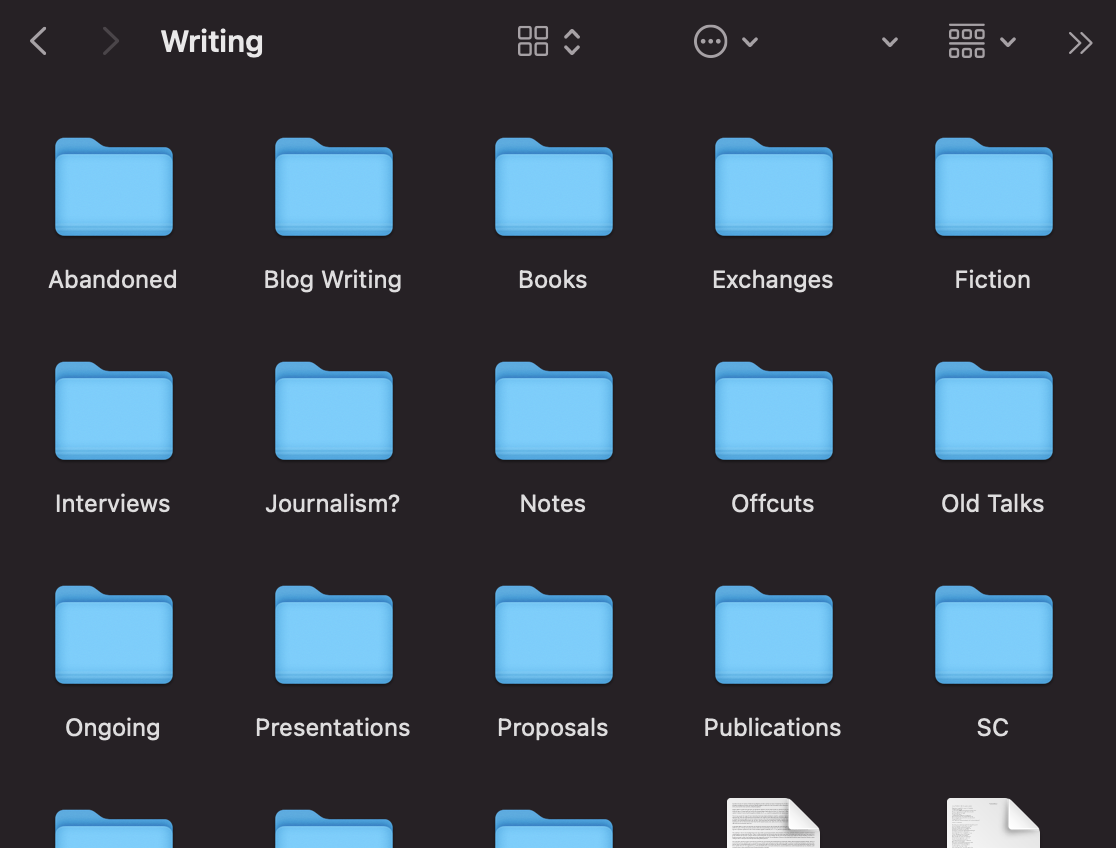The image size is (1116, 848).
Task: Click the Presentations folder name
Action: (333, 728)
